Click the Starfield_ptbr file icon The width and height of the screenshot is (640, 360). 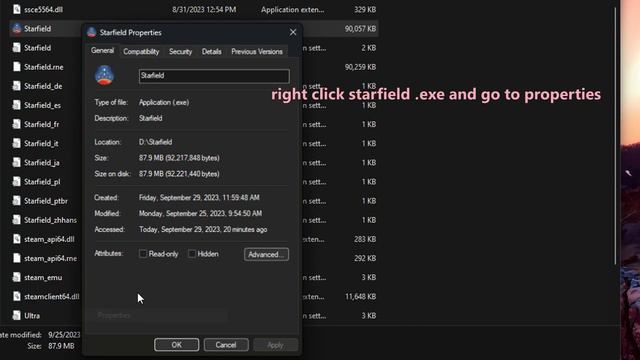coord(16,201)
